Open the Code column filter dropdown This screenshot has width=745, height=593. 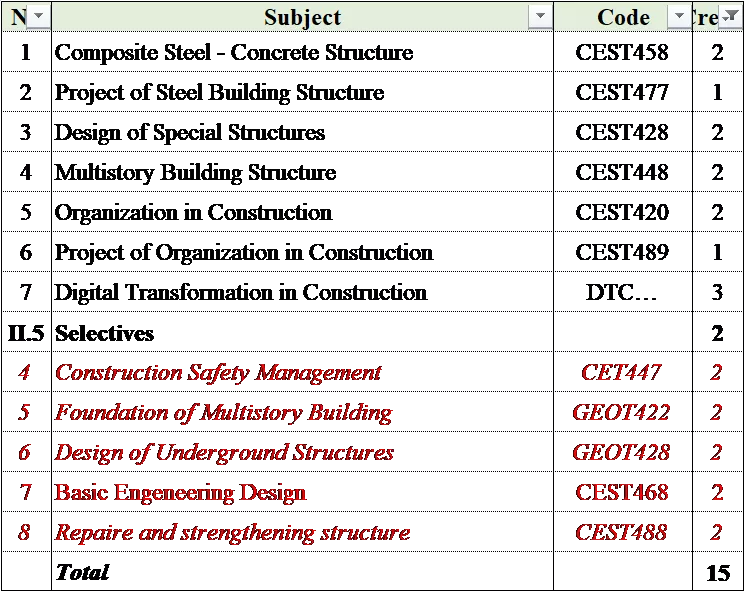679,17
